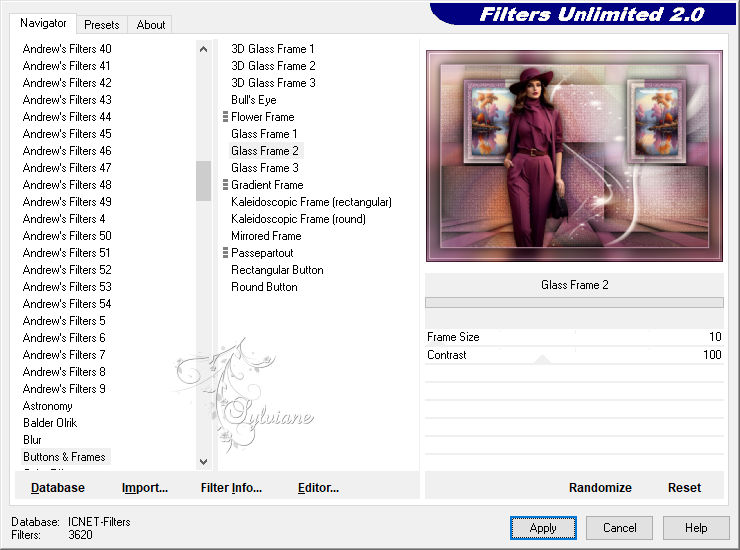Click the Cancel button
The image size is (740, 550).
pos(619,528)
